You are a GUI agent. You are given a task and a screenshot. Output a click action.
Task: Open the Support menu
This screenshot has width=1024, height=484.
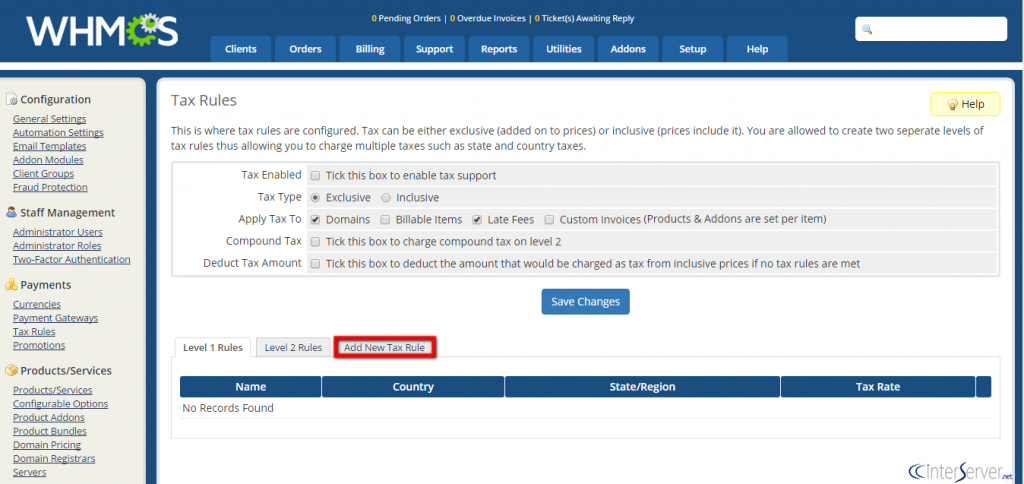434,49
